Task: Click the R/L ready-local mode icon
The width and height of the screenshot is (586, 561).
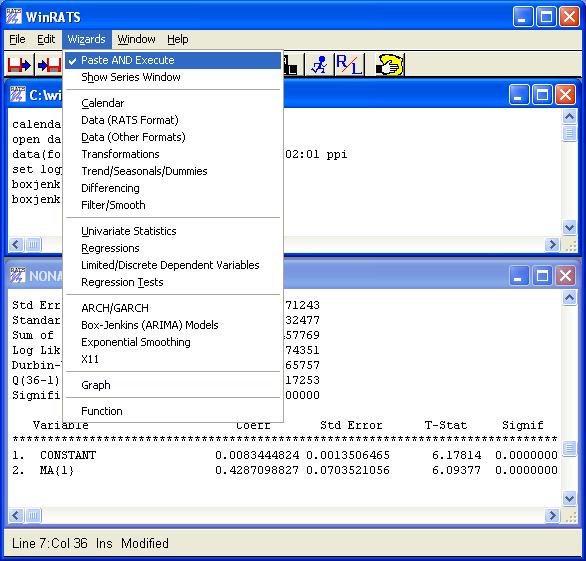Action: [x=349, y=65]
